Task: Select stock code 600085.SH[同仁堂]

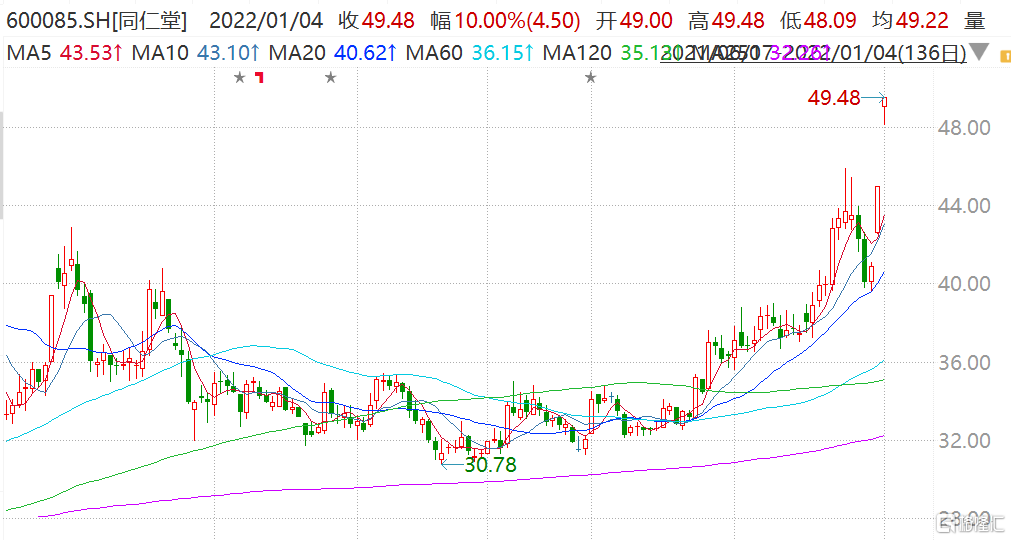Action: [97, 21]
